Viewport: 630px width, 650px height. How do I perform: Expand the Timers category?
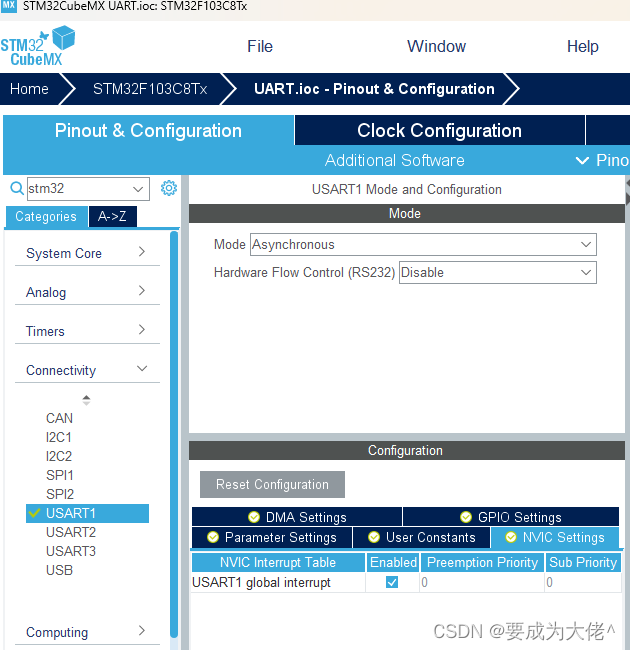click(87, 331)
